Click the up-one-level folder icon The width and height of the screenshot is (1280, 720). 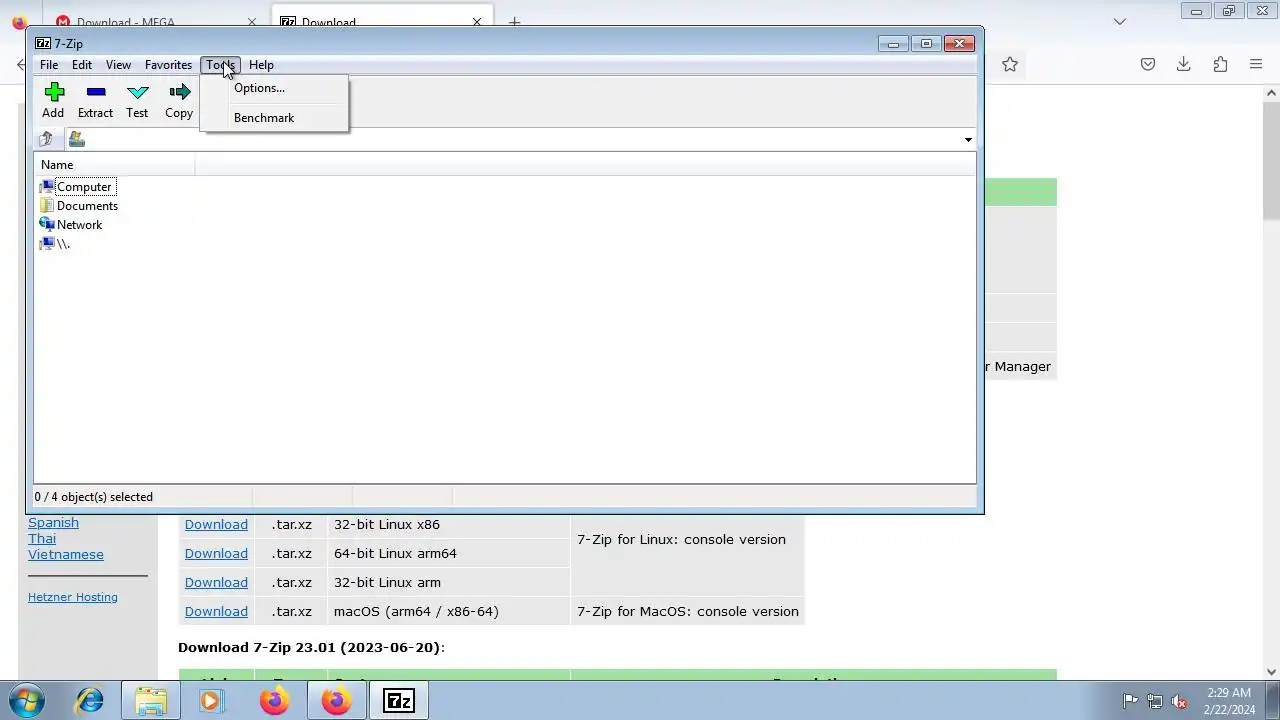point(46,139)
